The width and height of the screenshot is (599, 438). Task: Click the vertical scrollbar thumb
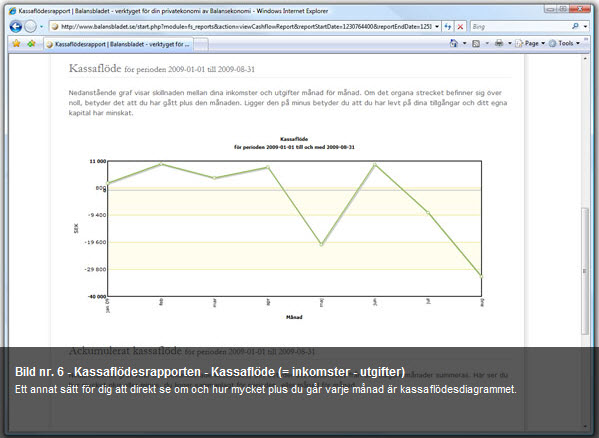pyautogui.click(x=585, y=271)
